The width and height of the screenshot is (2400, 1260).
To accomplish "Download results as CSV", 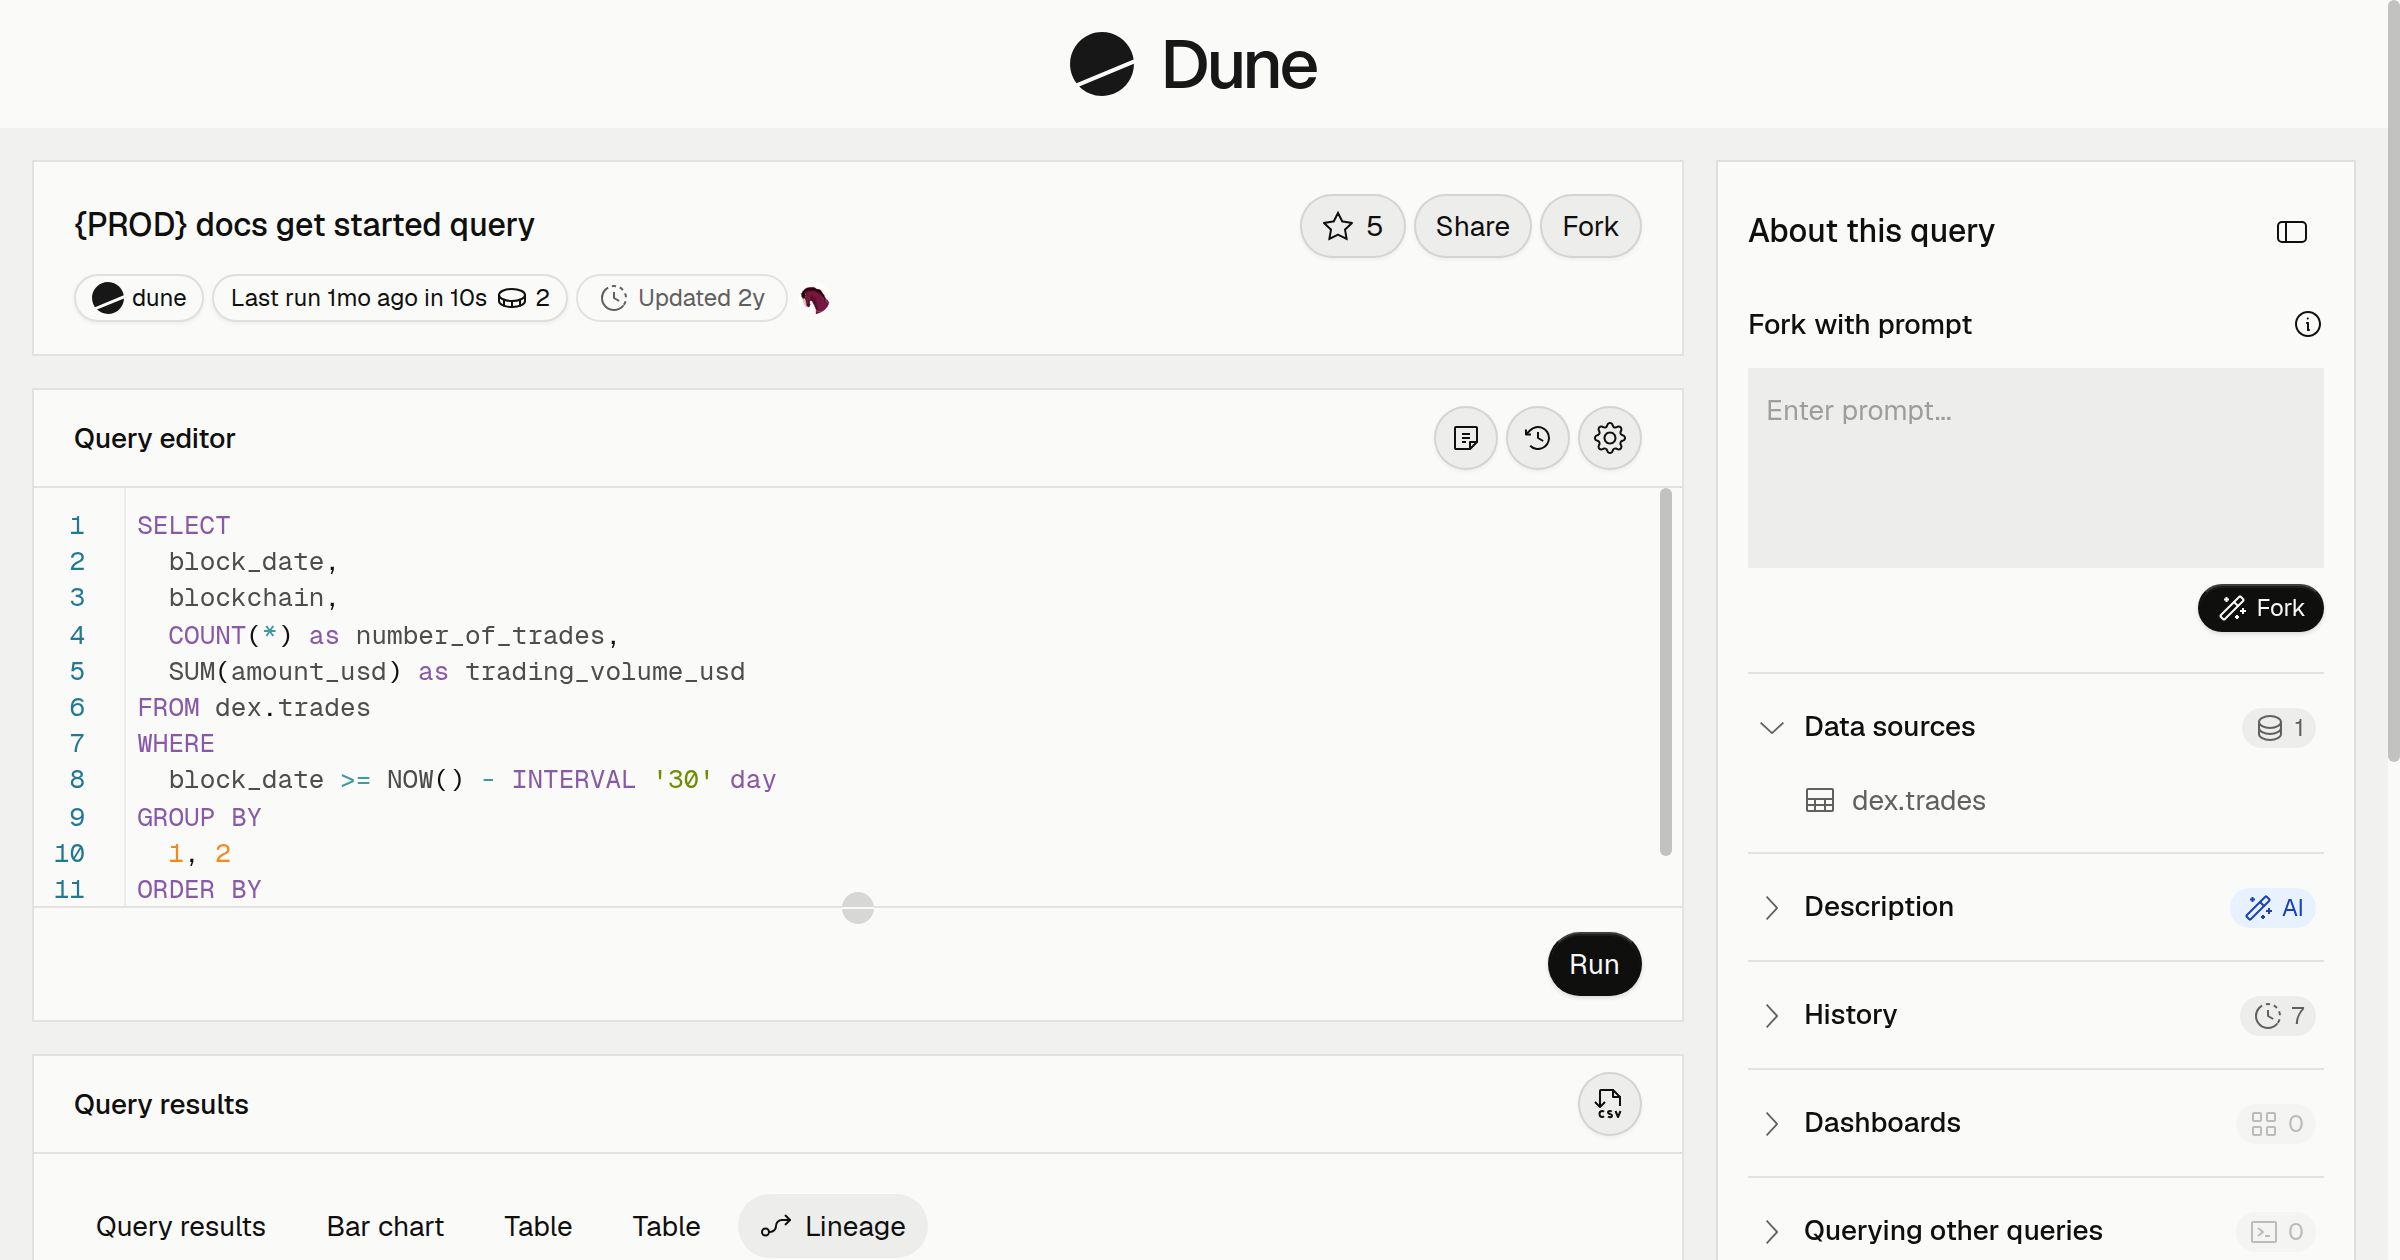I will pyautogui.click(x=1609, y=1104).
